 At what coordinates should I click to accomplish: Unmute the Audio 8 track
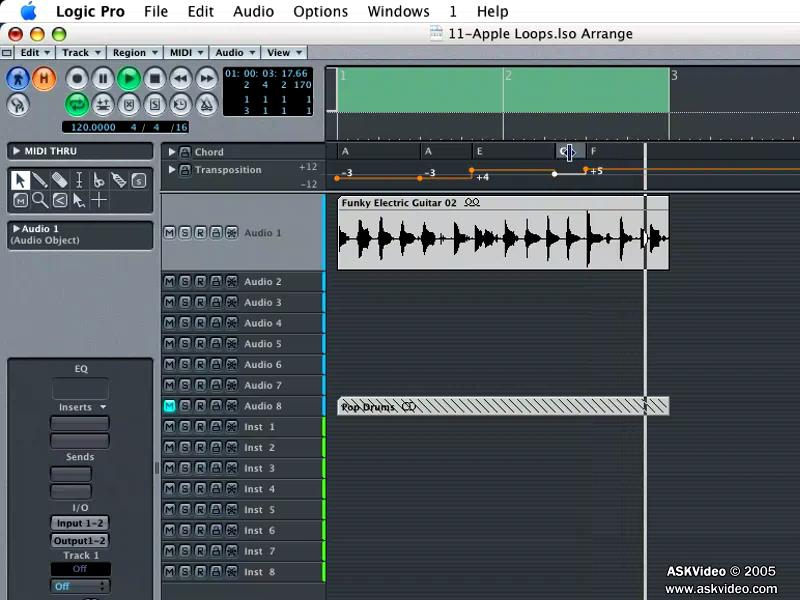(170, 406)
